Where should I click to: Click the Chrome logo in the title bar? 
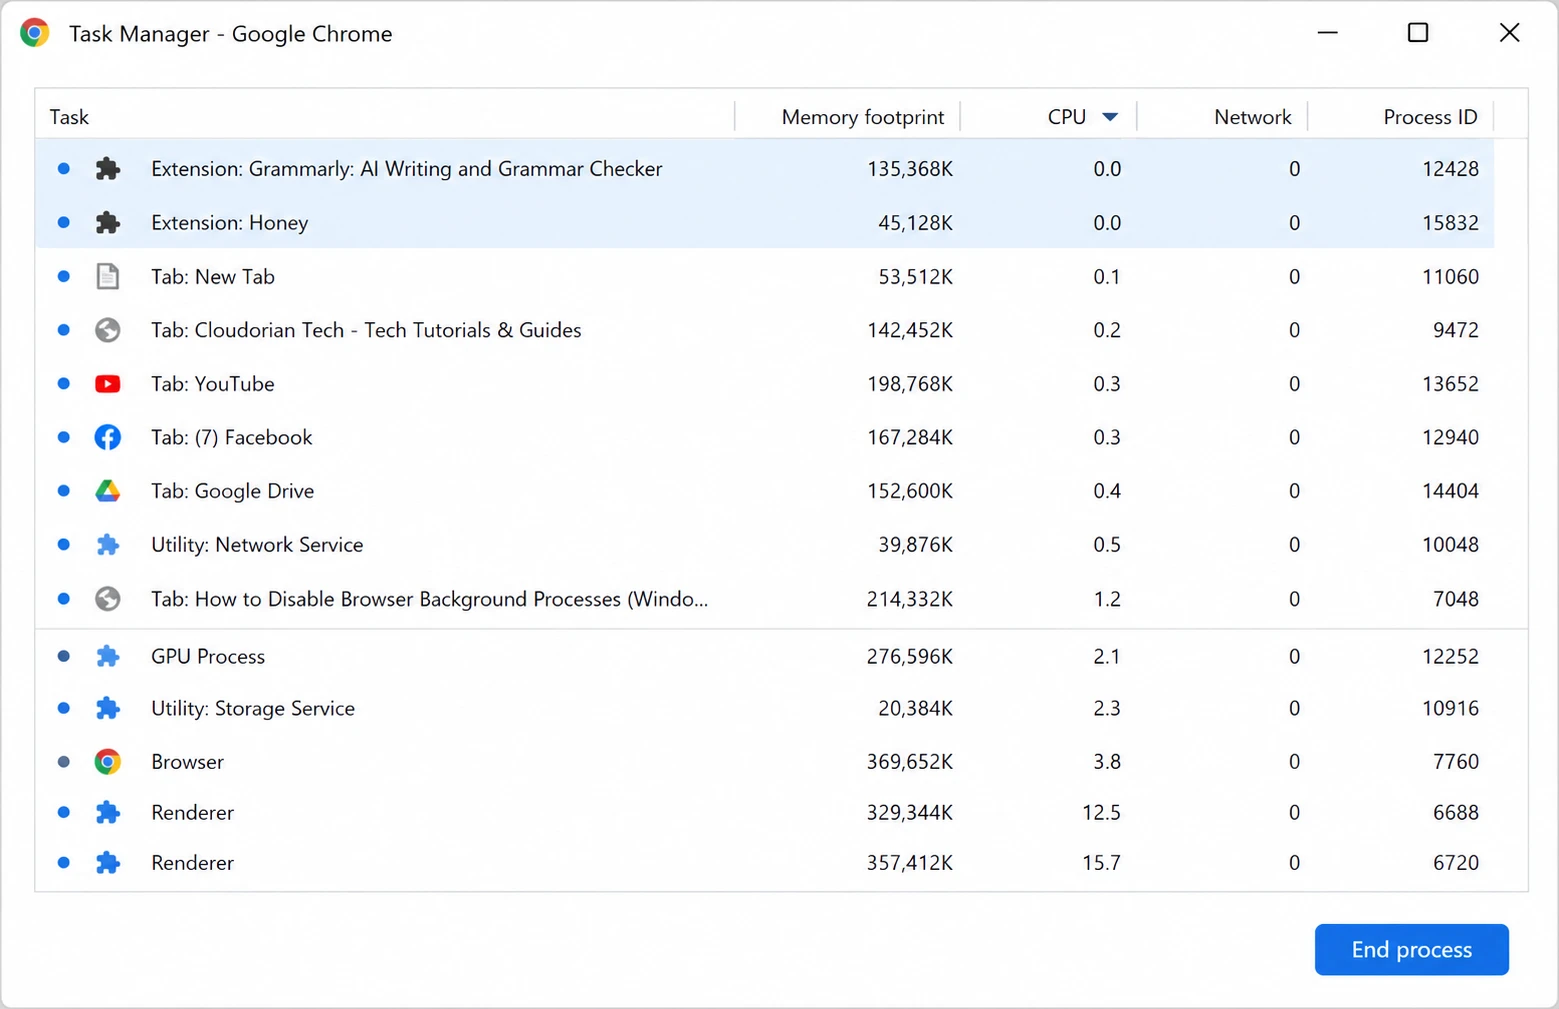35,33
